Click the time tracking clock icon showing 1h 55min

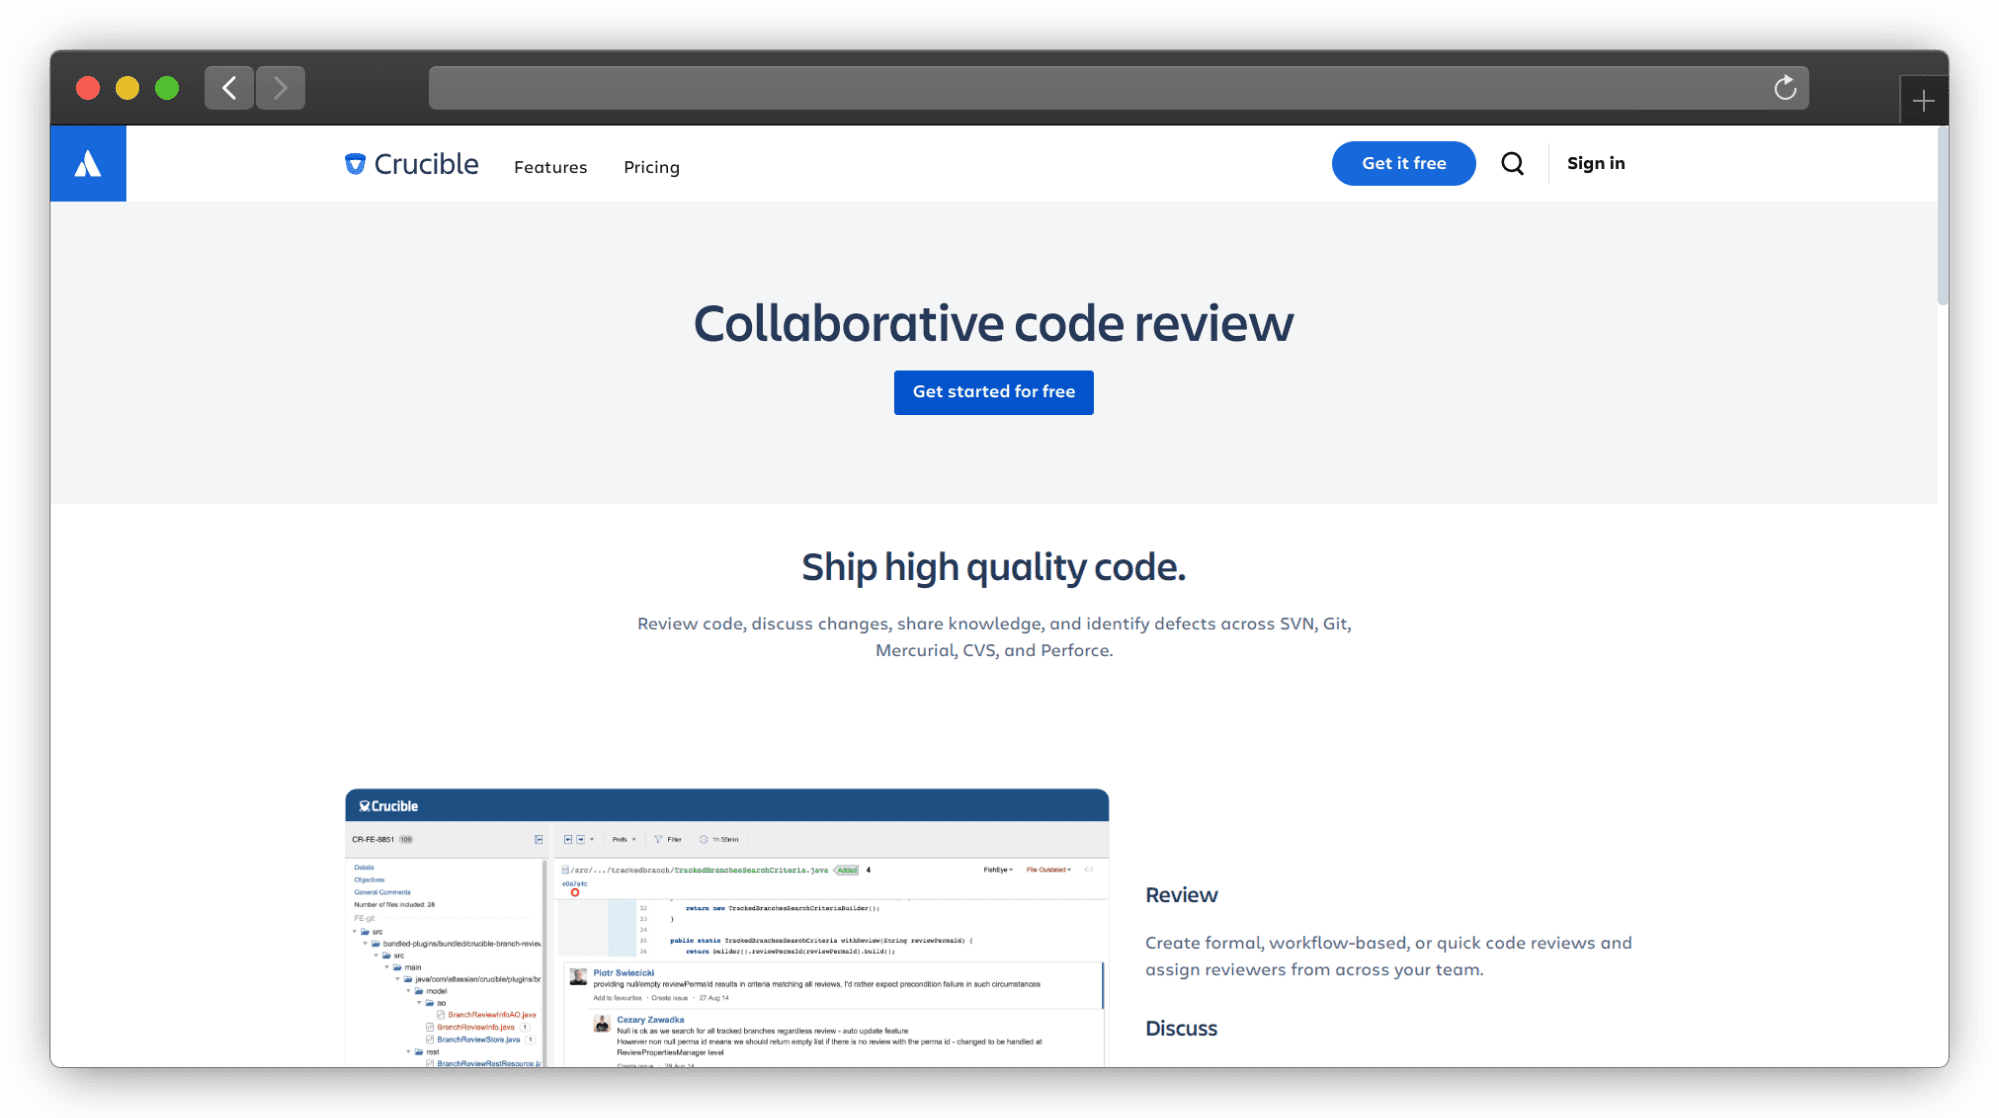coord(703,839)
